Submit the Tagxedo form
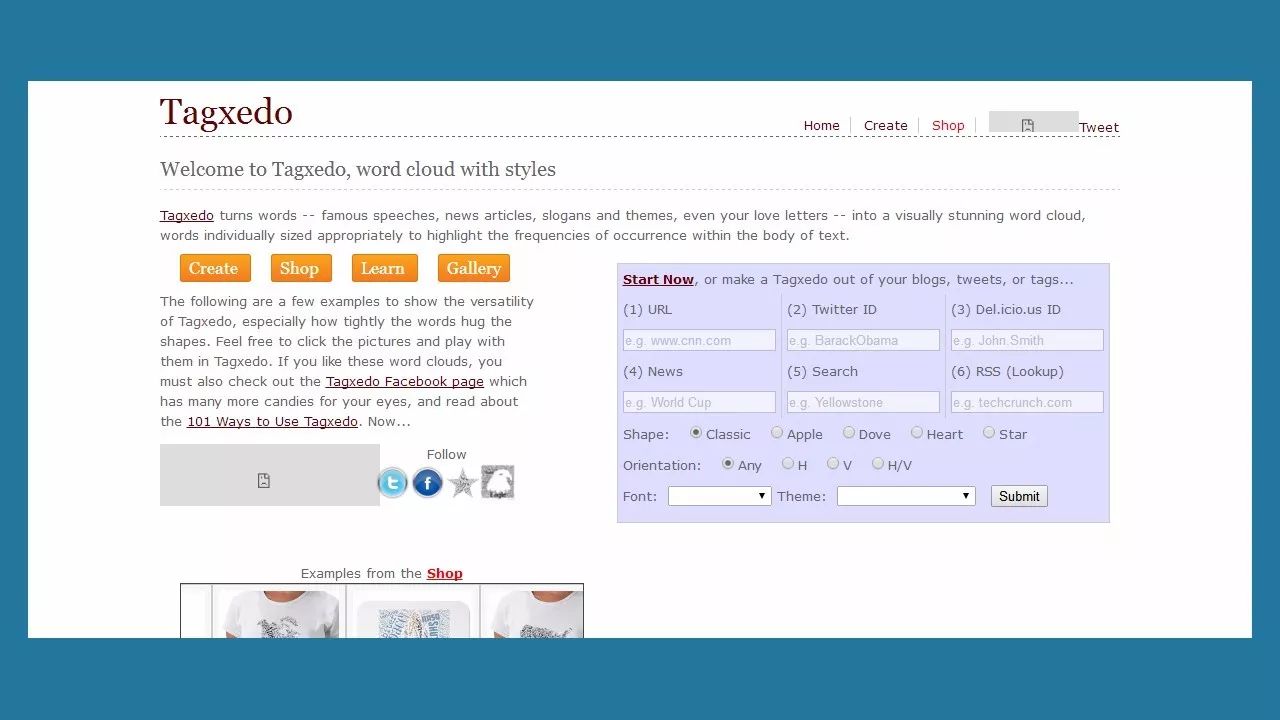The image size is (1280, 720). pyautogui.click(x=1019, y=496)
